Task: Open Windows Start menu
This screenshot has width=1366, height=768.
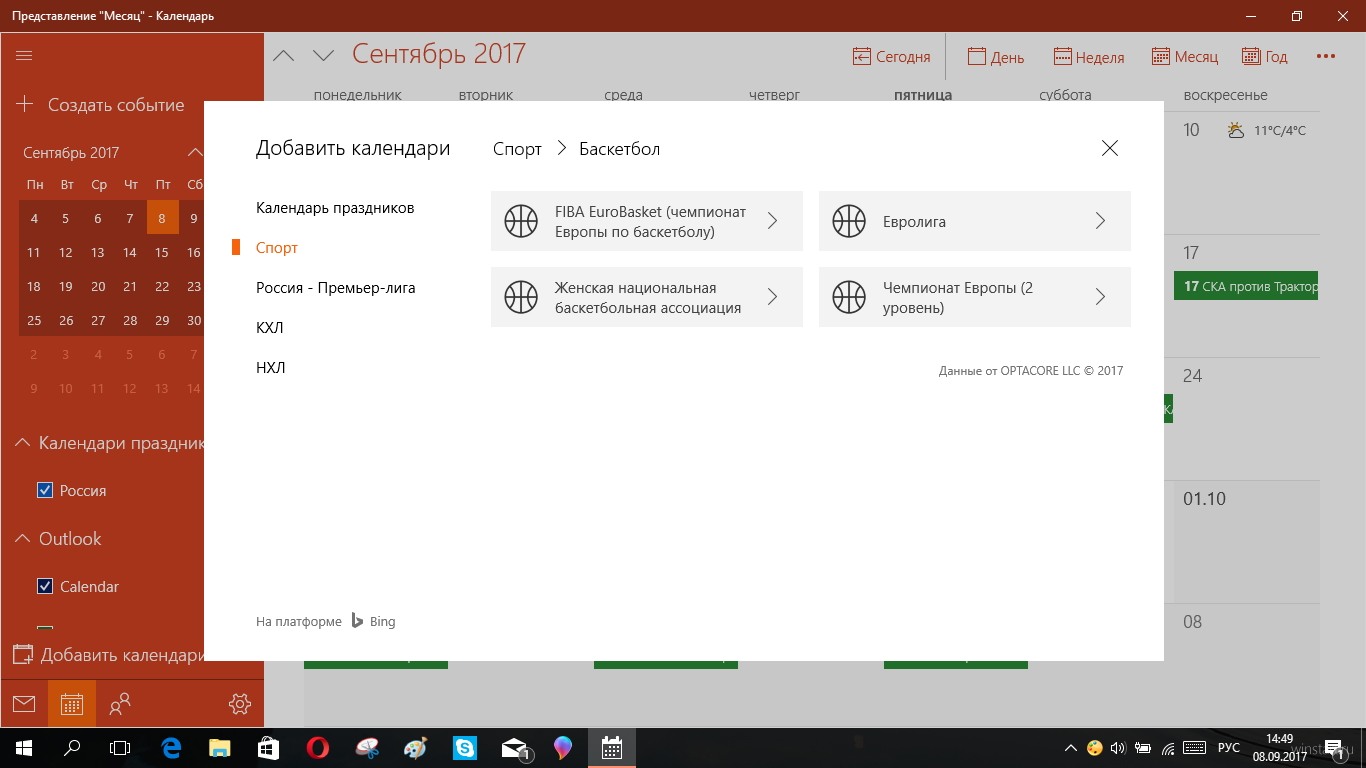Action: [24, 748]
